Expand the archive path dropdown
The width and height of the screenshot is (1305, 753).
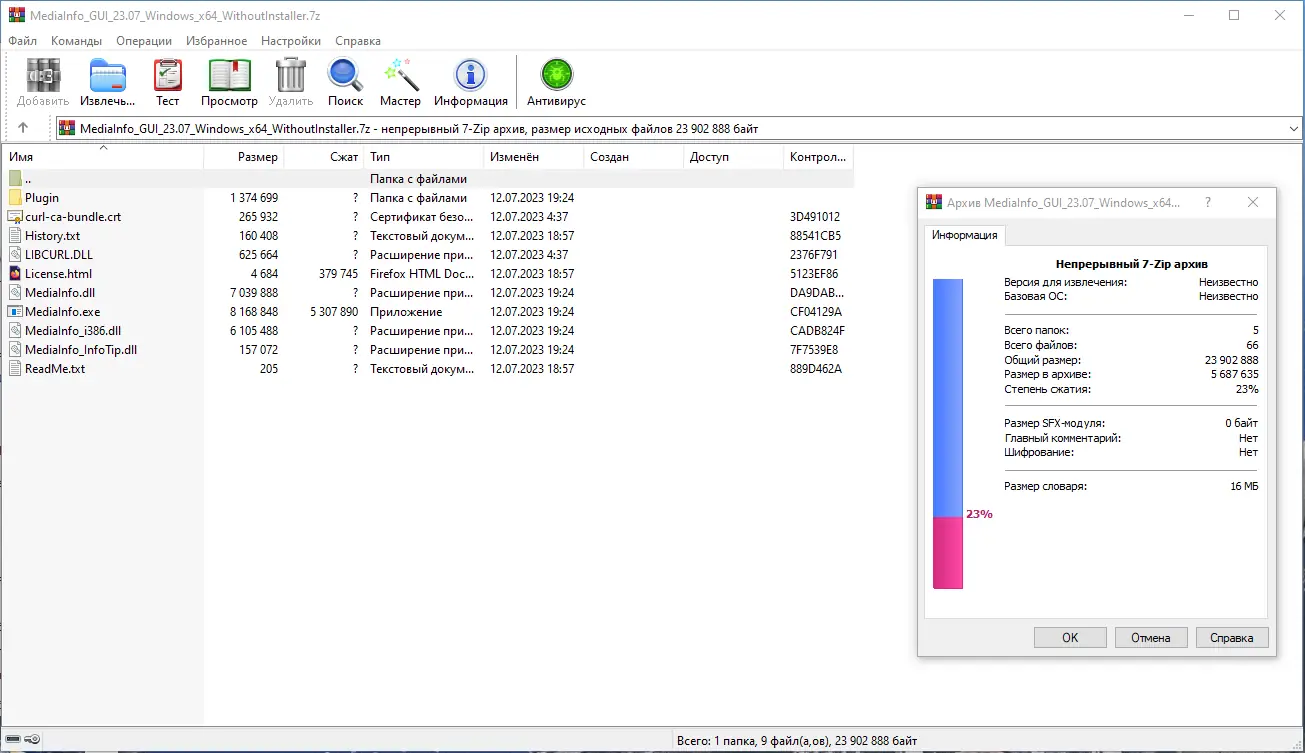point(1294,128)
